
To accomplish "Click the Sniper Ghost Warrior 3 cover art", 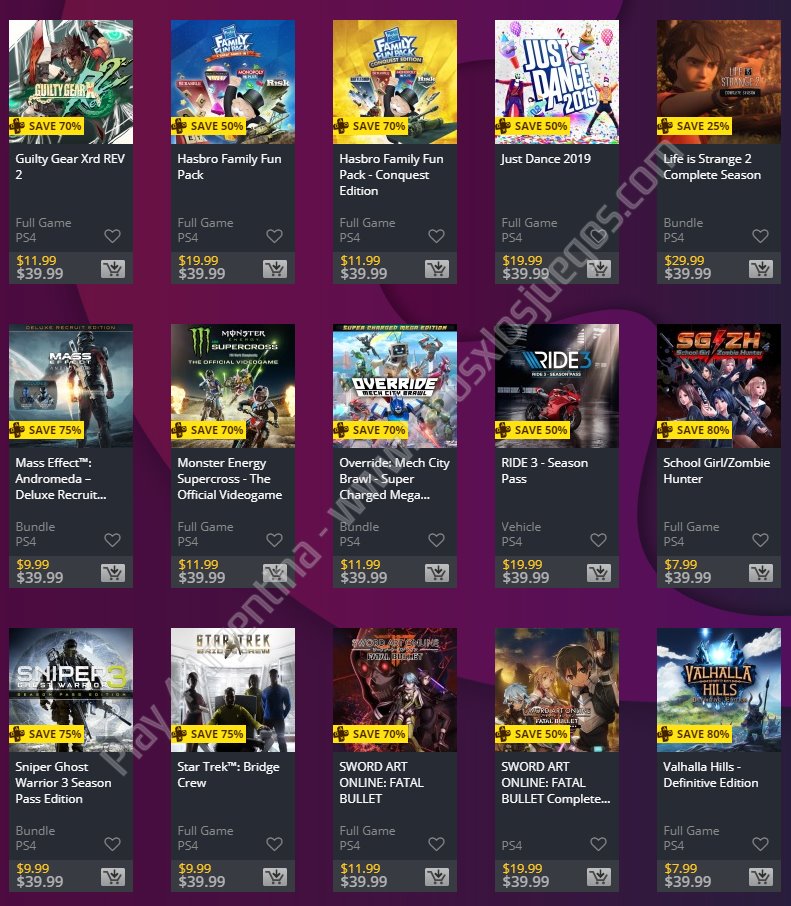I will (71, 690).
